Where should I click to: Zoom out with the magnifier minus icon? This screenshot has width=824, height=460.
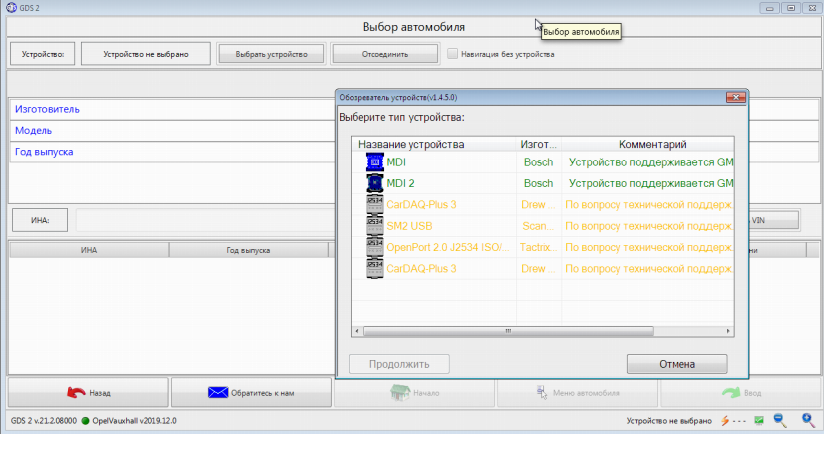[x=780, y=421]
